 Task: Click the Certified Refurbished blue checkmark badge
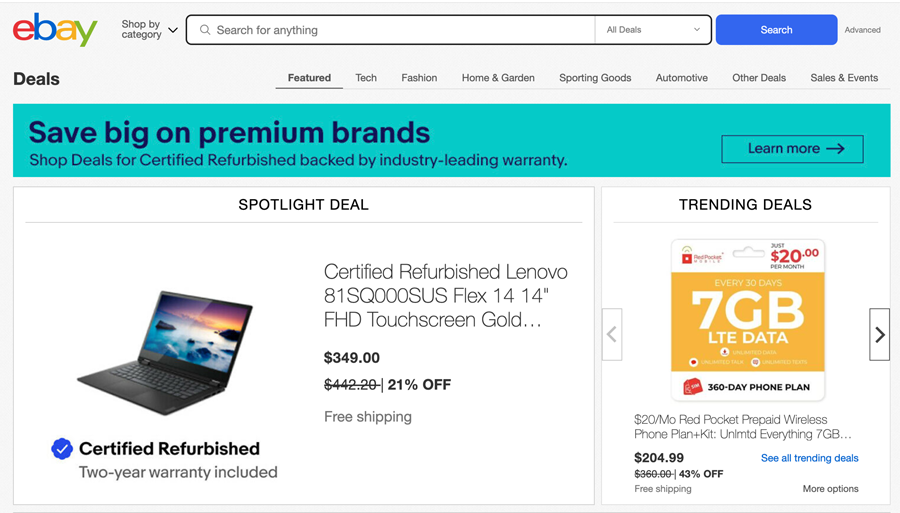click(x=62, y=449)
